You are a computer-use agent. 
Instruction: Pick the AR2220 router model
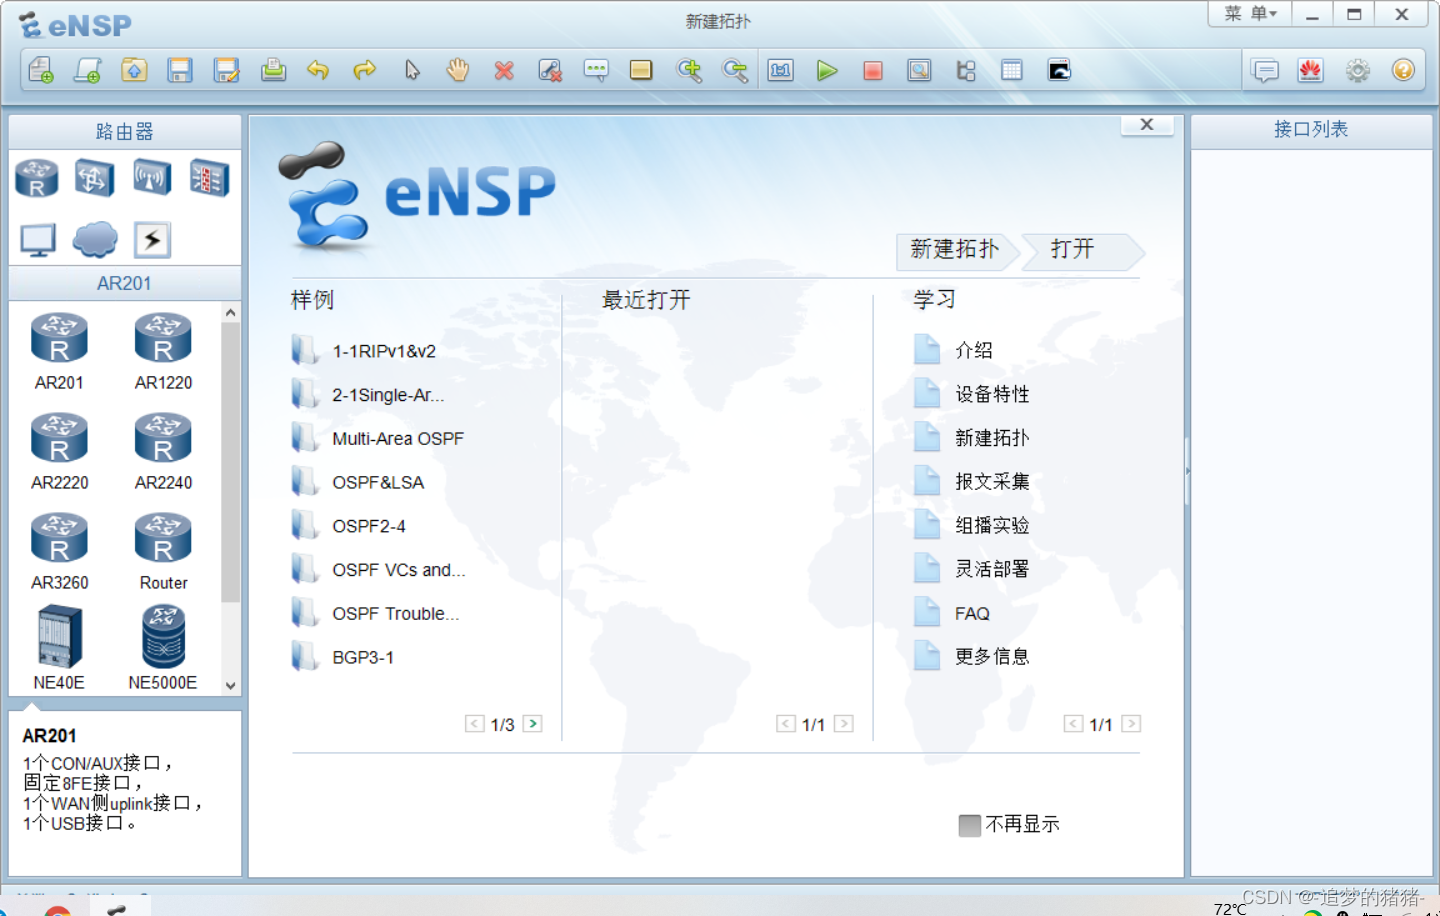pyautogui.click(x=59, y=451)
